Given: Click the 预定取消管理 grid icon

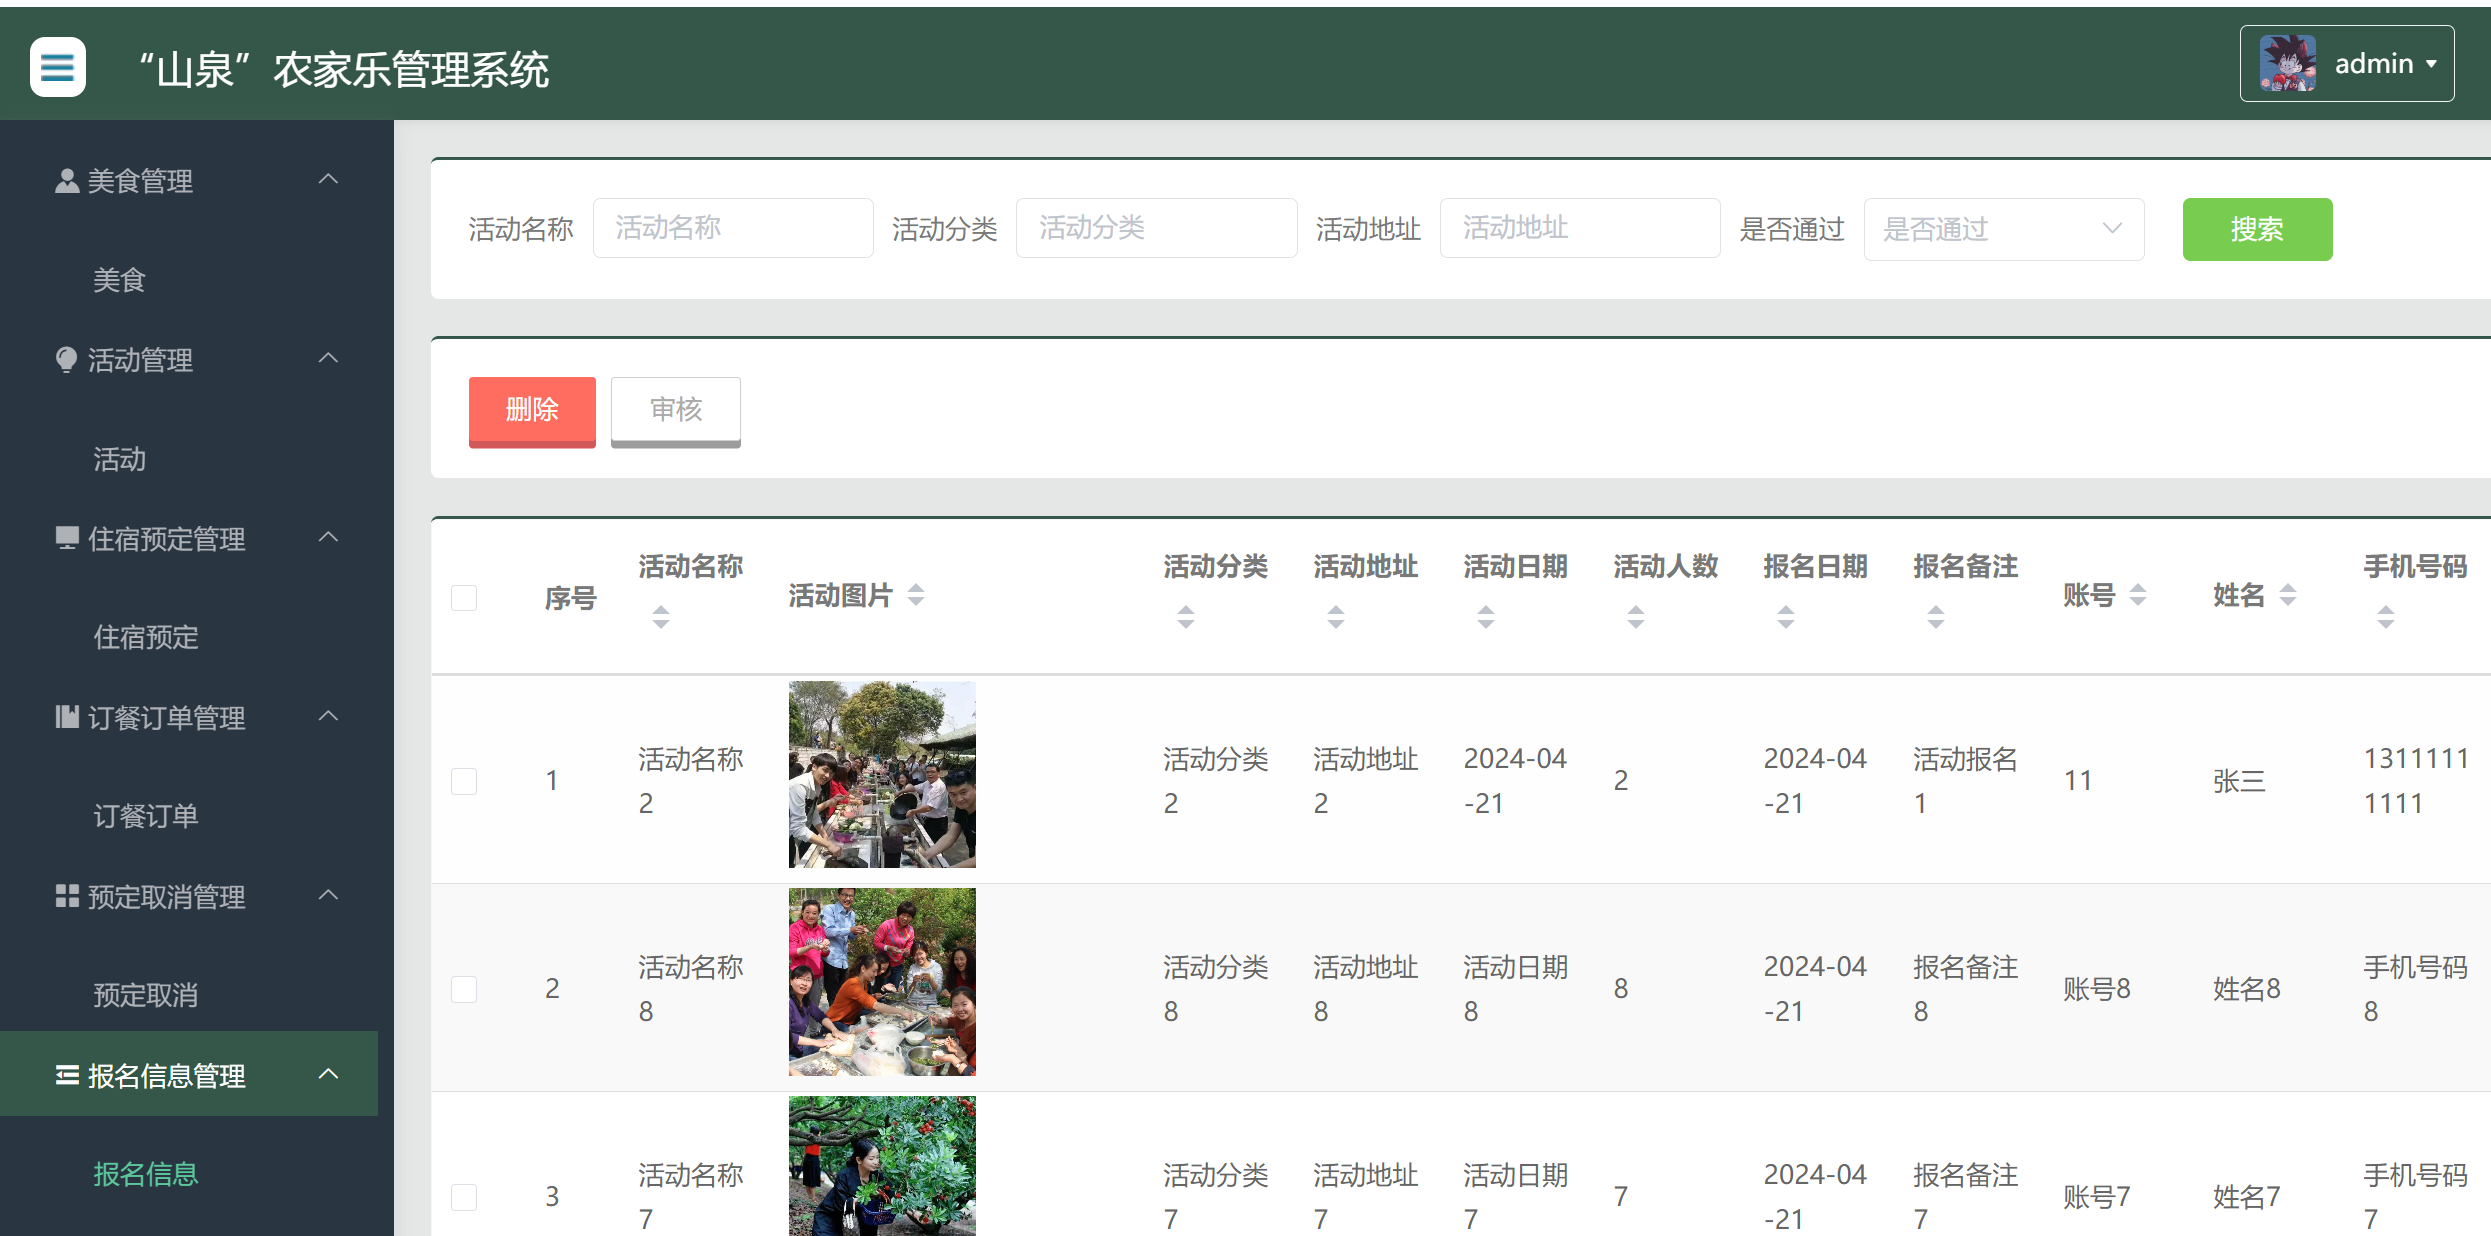Looking at the screenshot, I should [x=67, y=896].
